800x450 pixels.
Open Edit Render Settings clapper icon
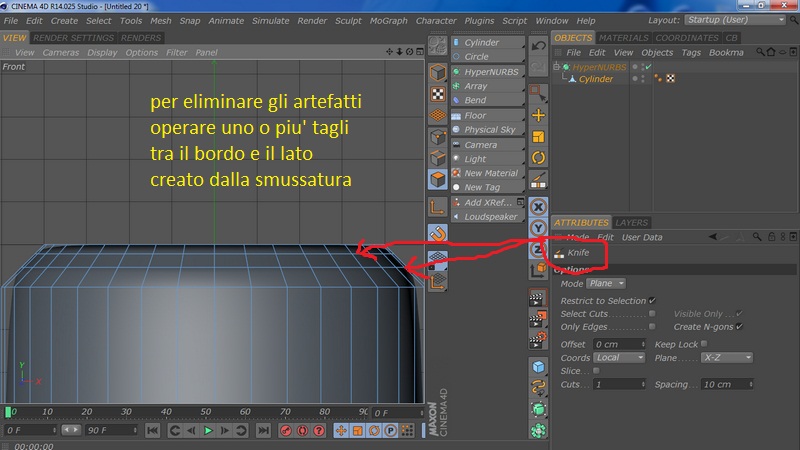(538, 340)
